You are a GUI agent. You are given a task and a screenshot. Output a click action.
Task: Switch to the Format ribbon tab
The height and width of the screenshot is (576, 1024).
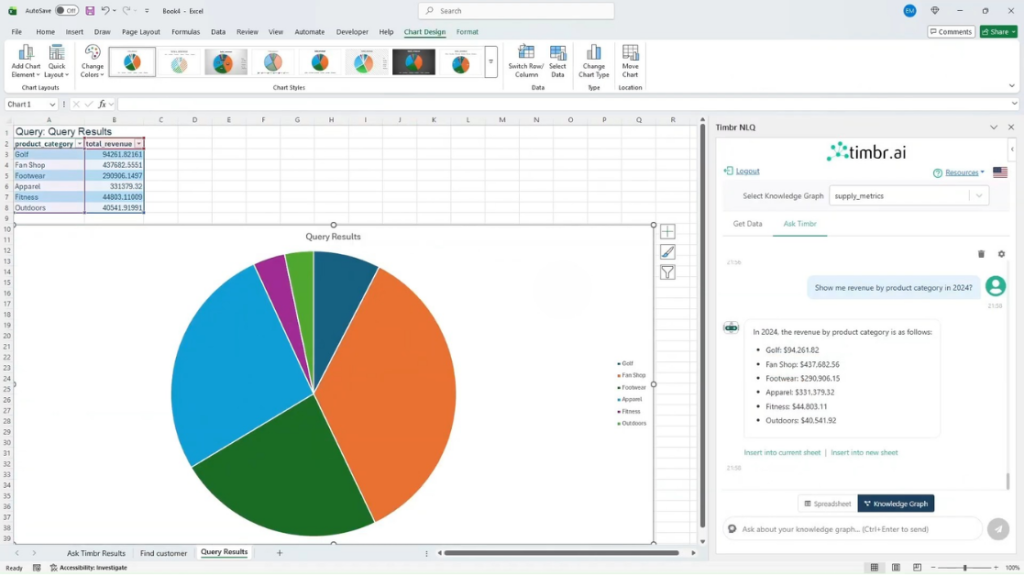tap(467, 31)
